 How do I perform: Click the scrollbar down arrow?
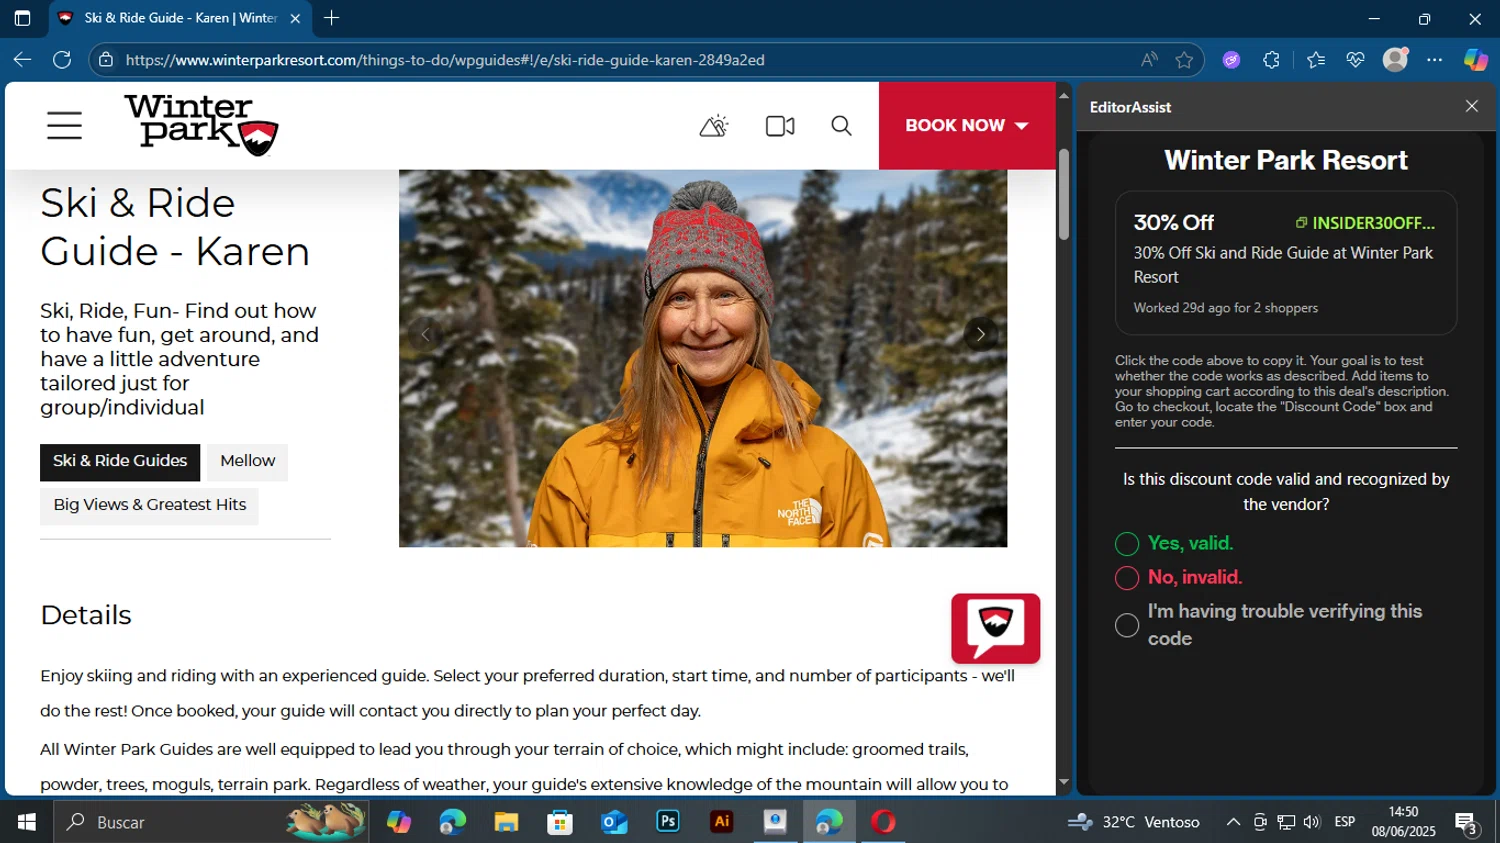pyautogui.click(x=1063, y=783)
